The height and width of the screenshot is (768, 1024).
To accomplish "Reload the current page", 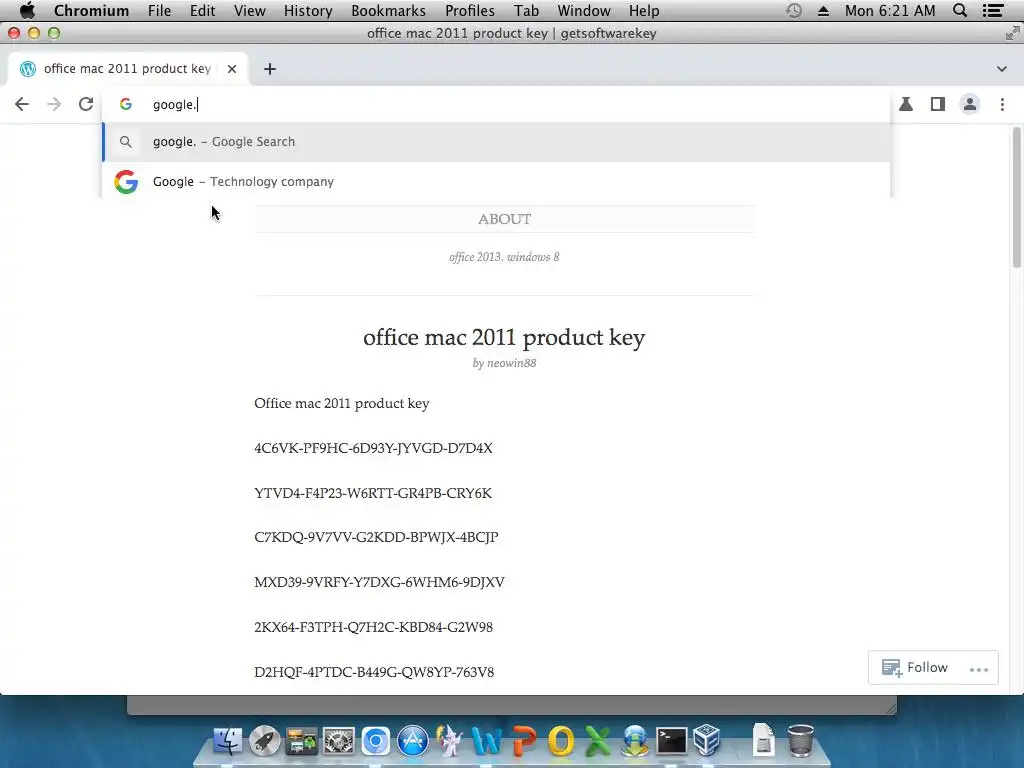I will (x=86, y=104).
